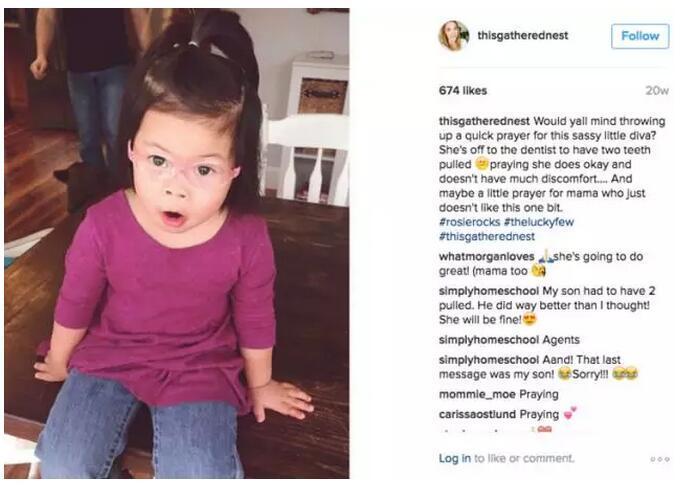Open the #theluckyfew hashtag

[x=539, y=222]
